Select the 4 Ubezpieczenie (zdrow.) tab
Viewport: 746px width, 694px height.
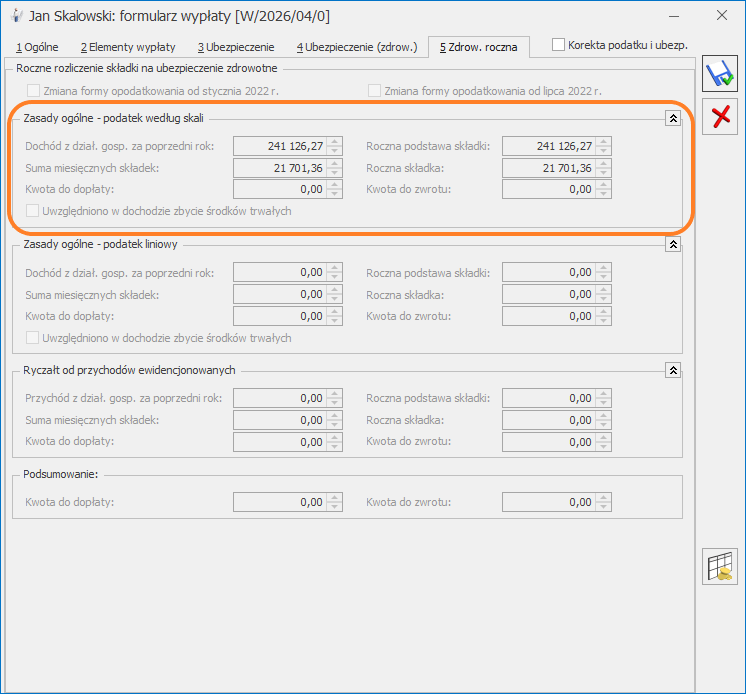[x=356, y=47]
